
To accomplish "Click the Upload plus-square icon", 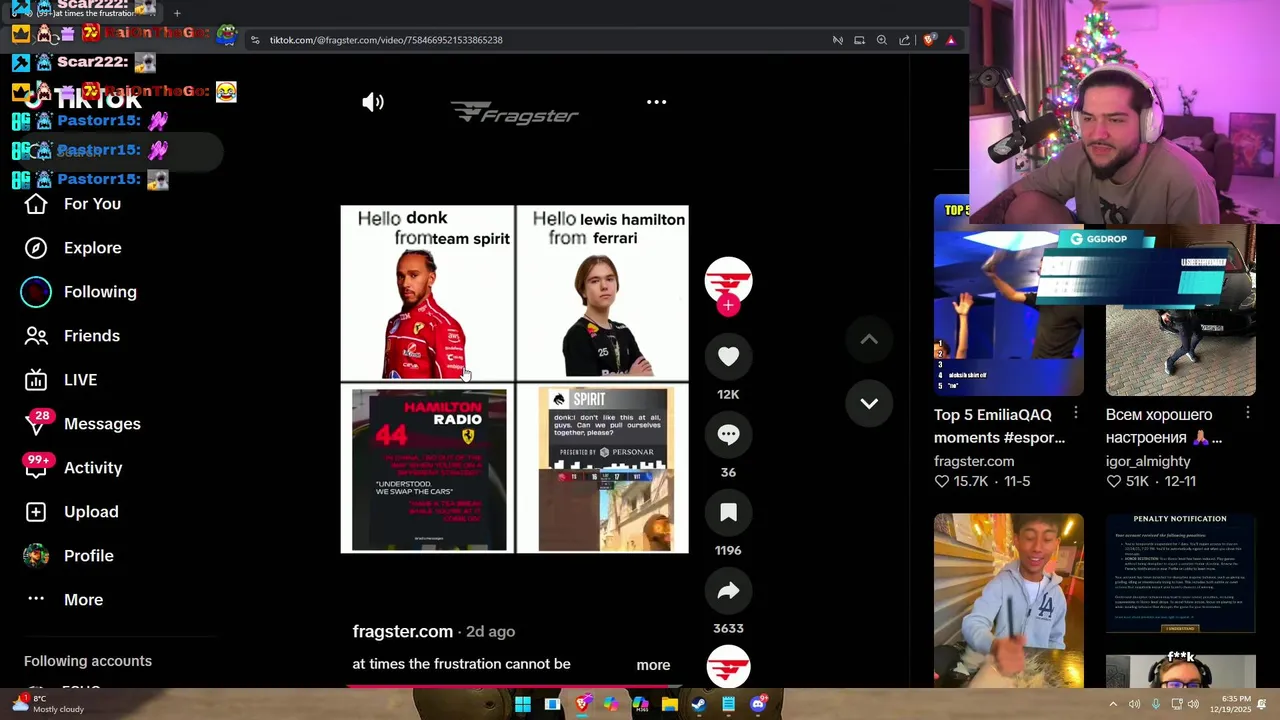I will 36,512.
